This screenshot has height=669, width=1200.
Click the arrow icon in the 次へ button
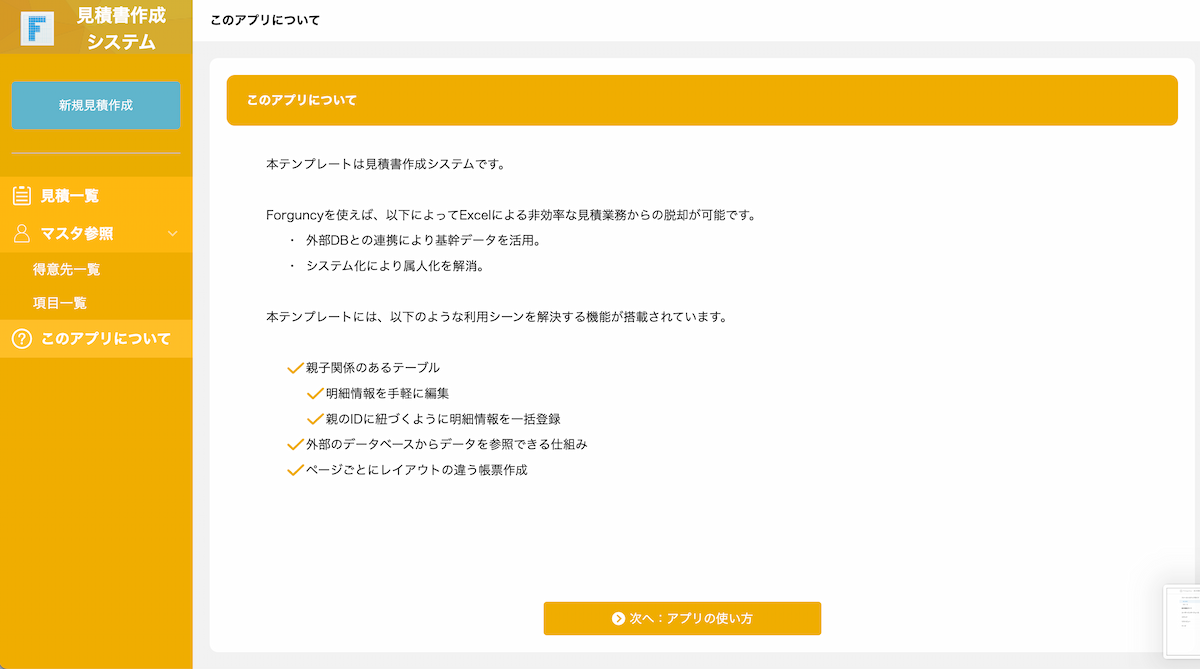tap(618, 619)
